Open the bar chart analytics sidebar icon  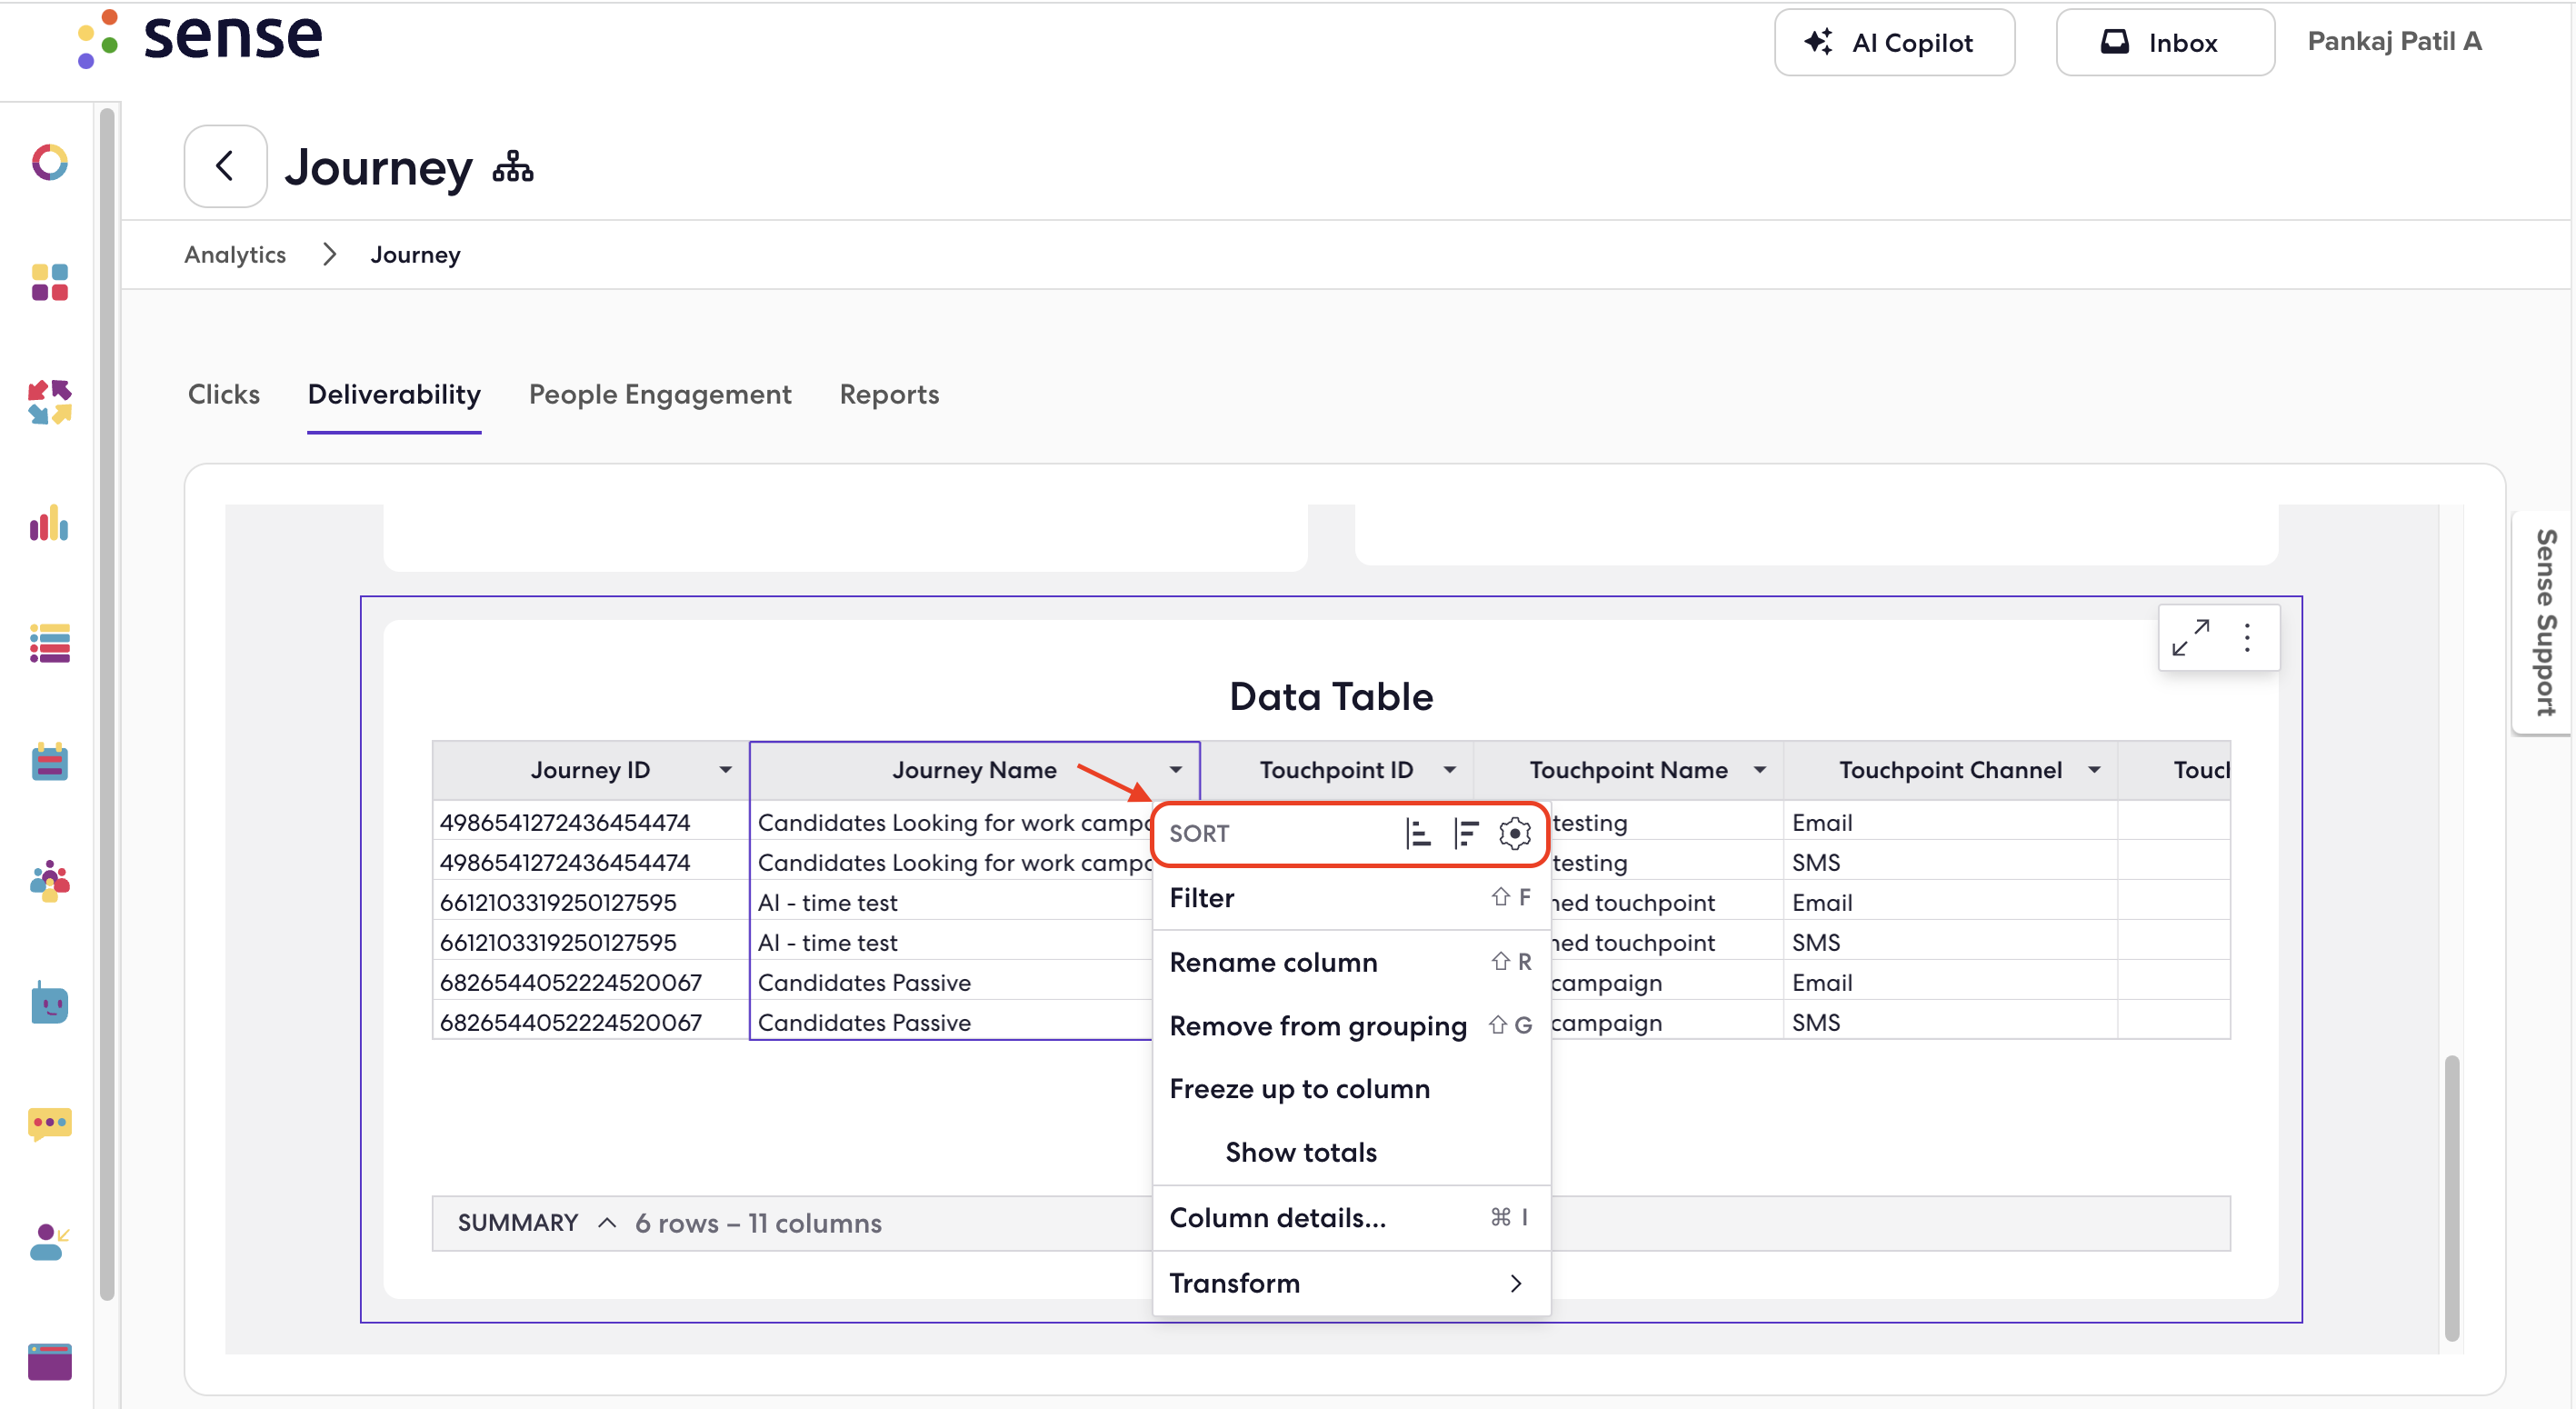[49, 523]
